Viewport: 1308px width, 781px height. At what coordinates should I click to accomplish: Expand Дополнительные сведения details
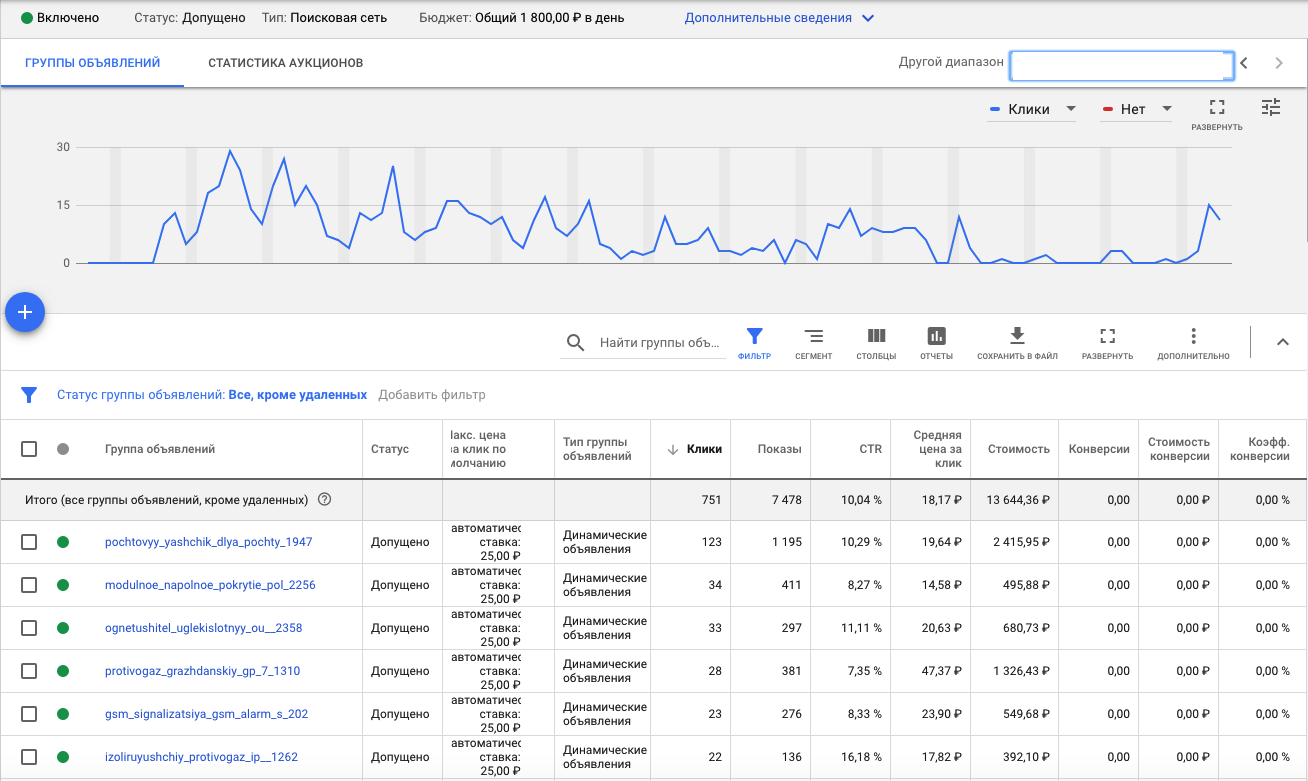[x=779, y=18]
